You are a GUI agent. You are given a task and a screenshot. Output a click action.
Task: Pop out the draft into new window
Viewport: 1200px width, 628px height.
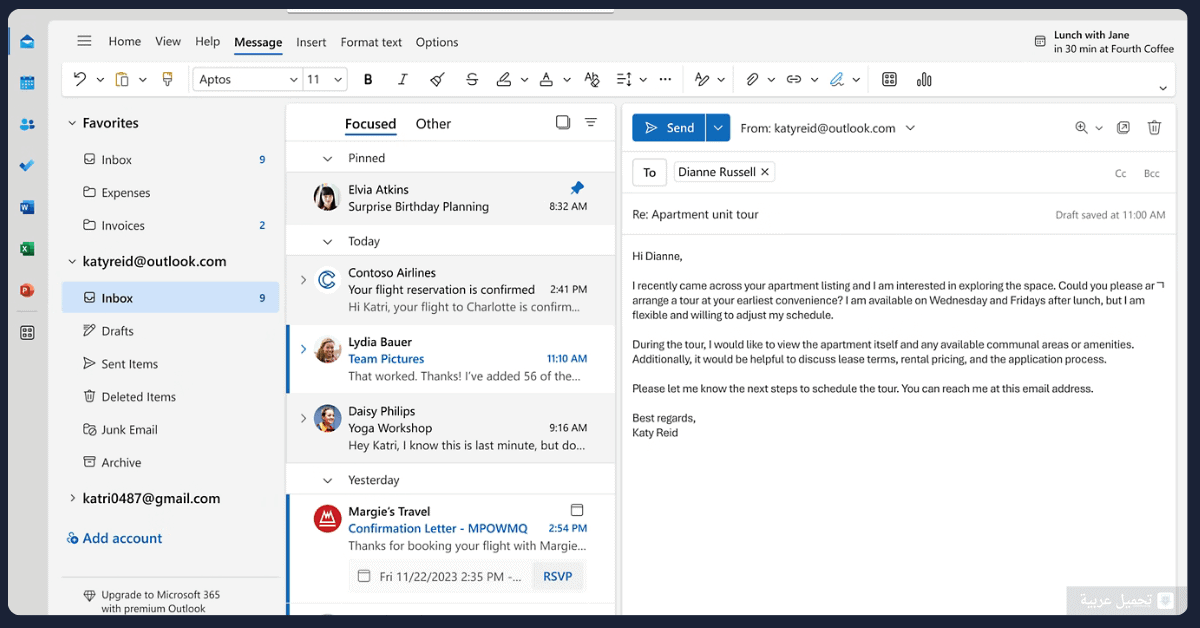pyautogui.click(x=1123, y=128)
